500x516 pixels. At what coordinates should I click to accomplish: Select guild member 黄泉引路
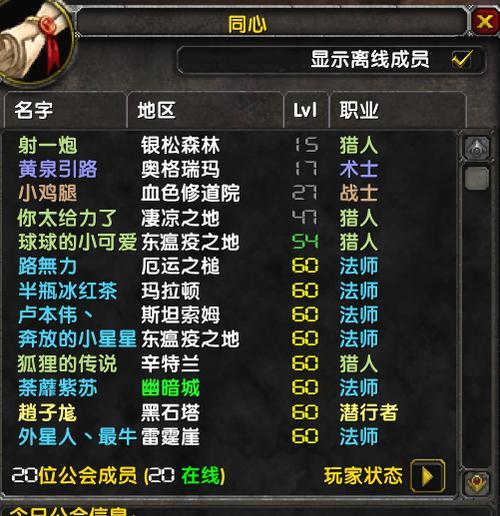point(230,169)
